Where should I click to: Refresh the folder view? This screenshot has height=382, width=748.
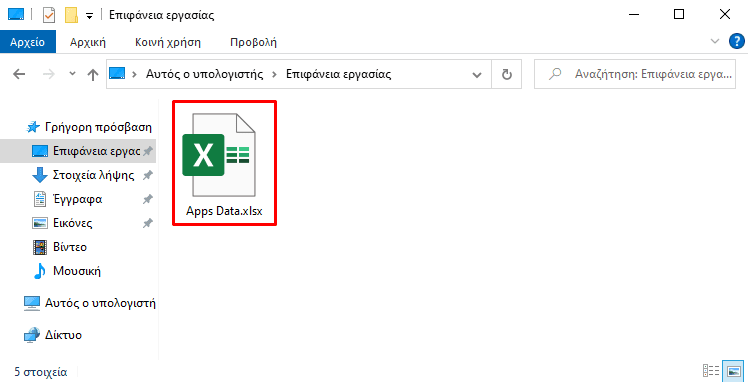(x=507, y=74)
